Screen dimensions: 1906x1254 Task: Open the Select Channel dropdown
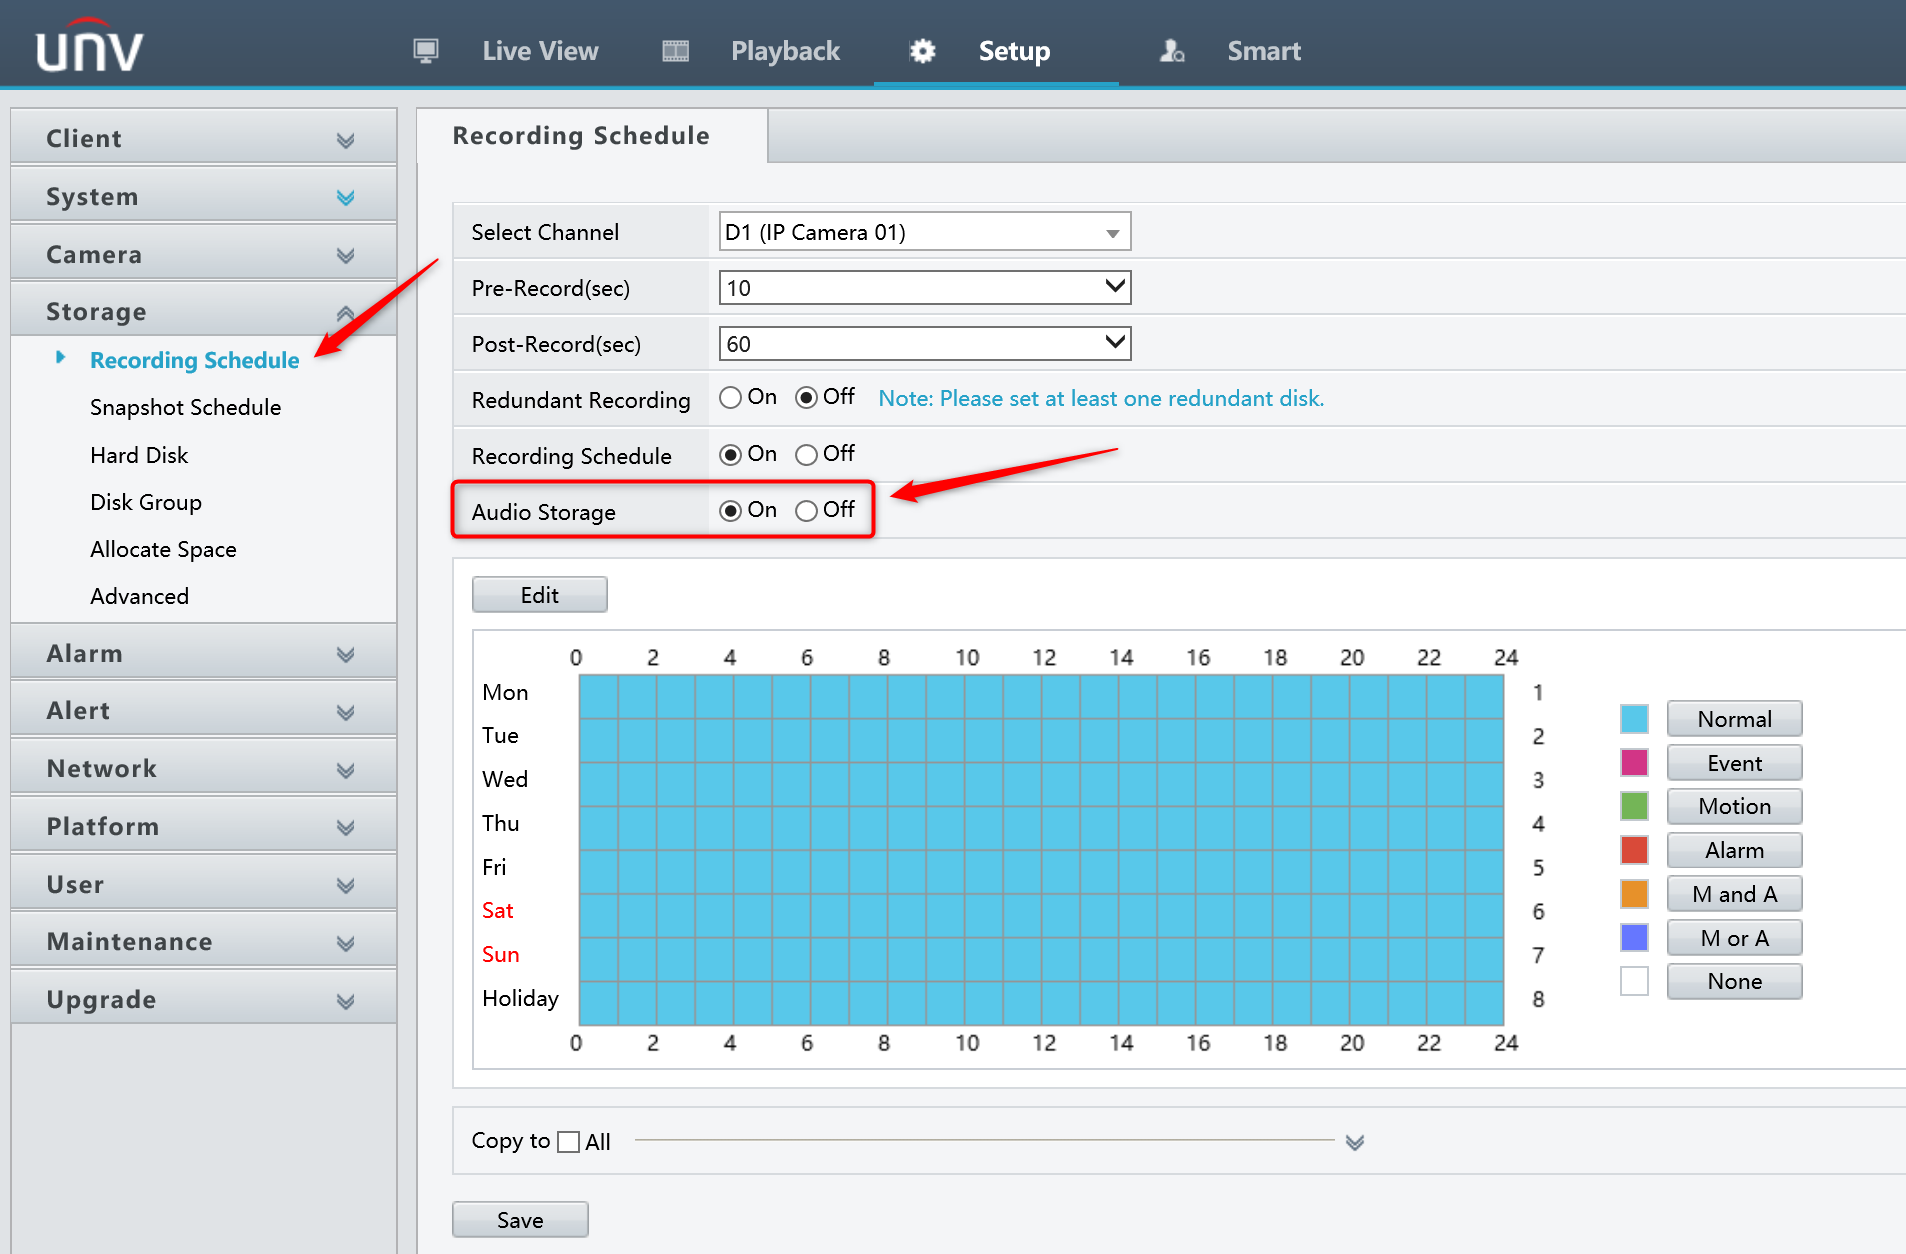[1112, 232]
